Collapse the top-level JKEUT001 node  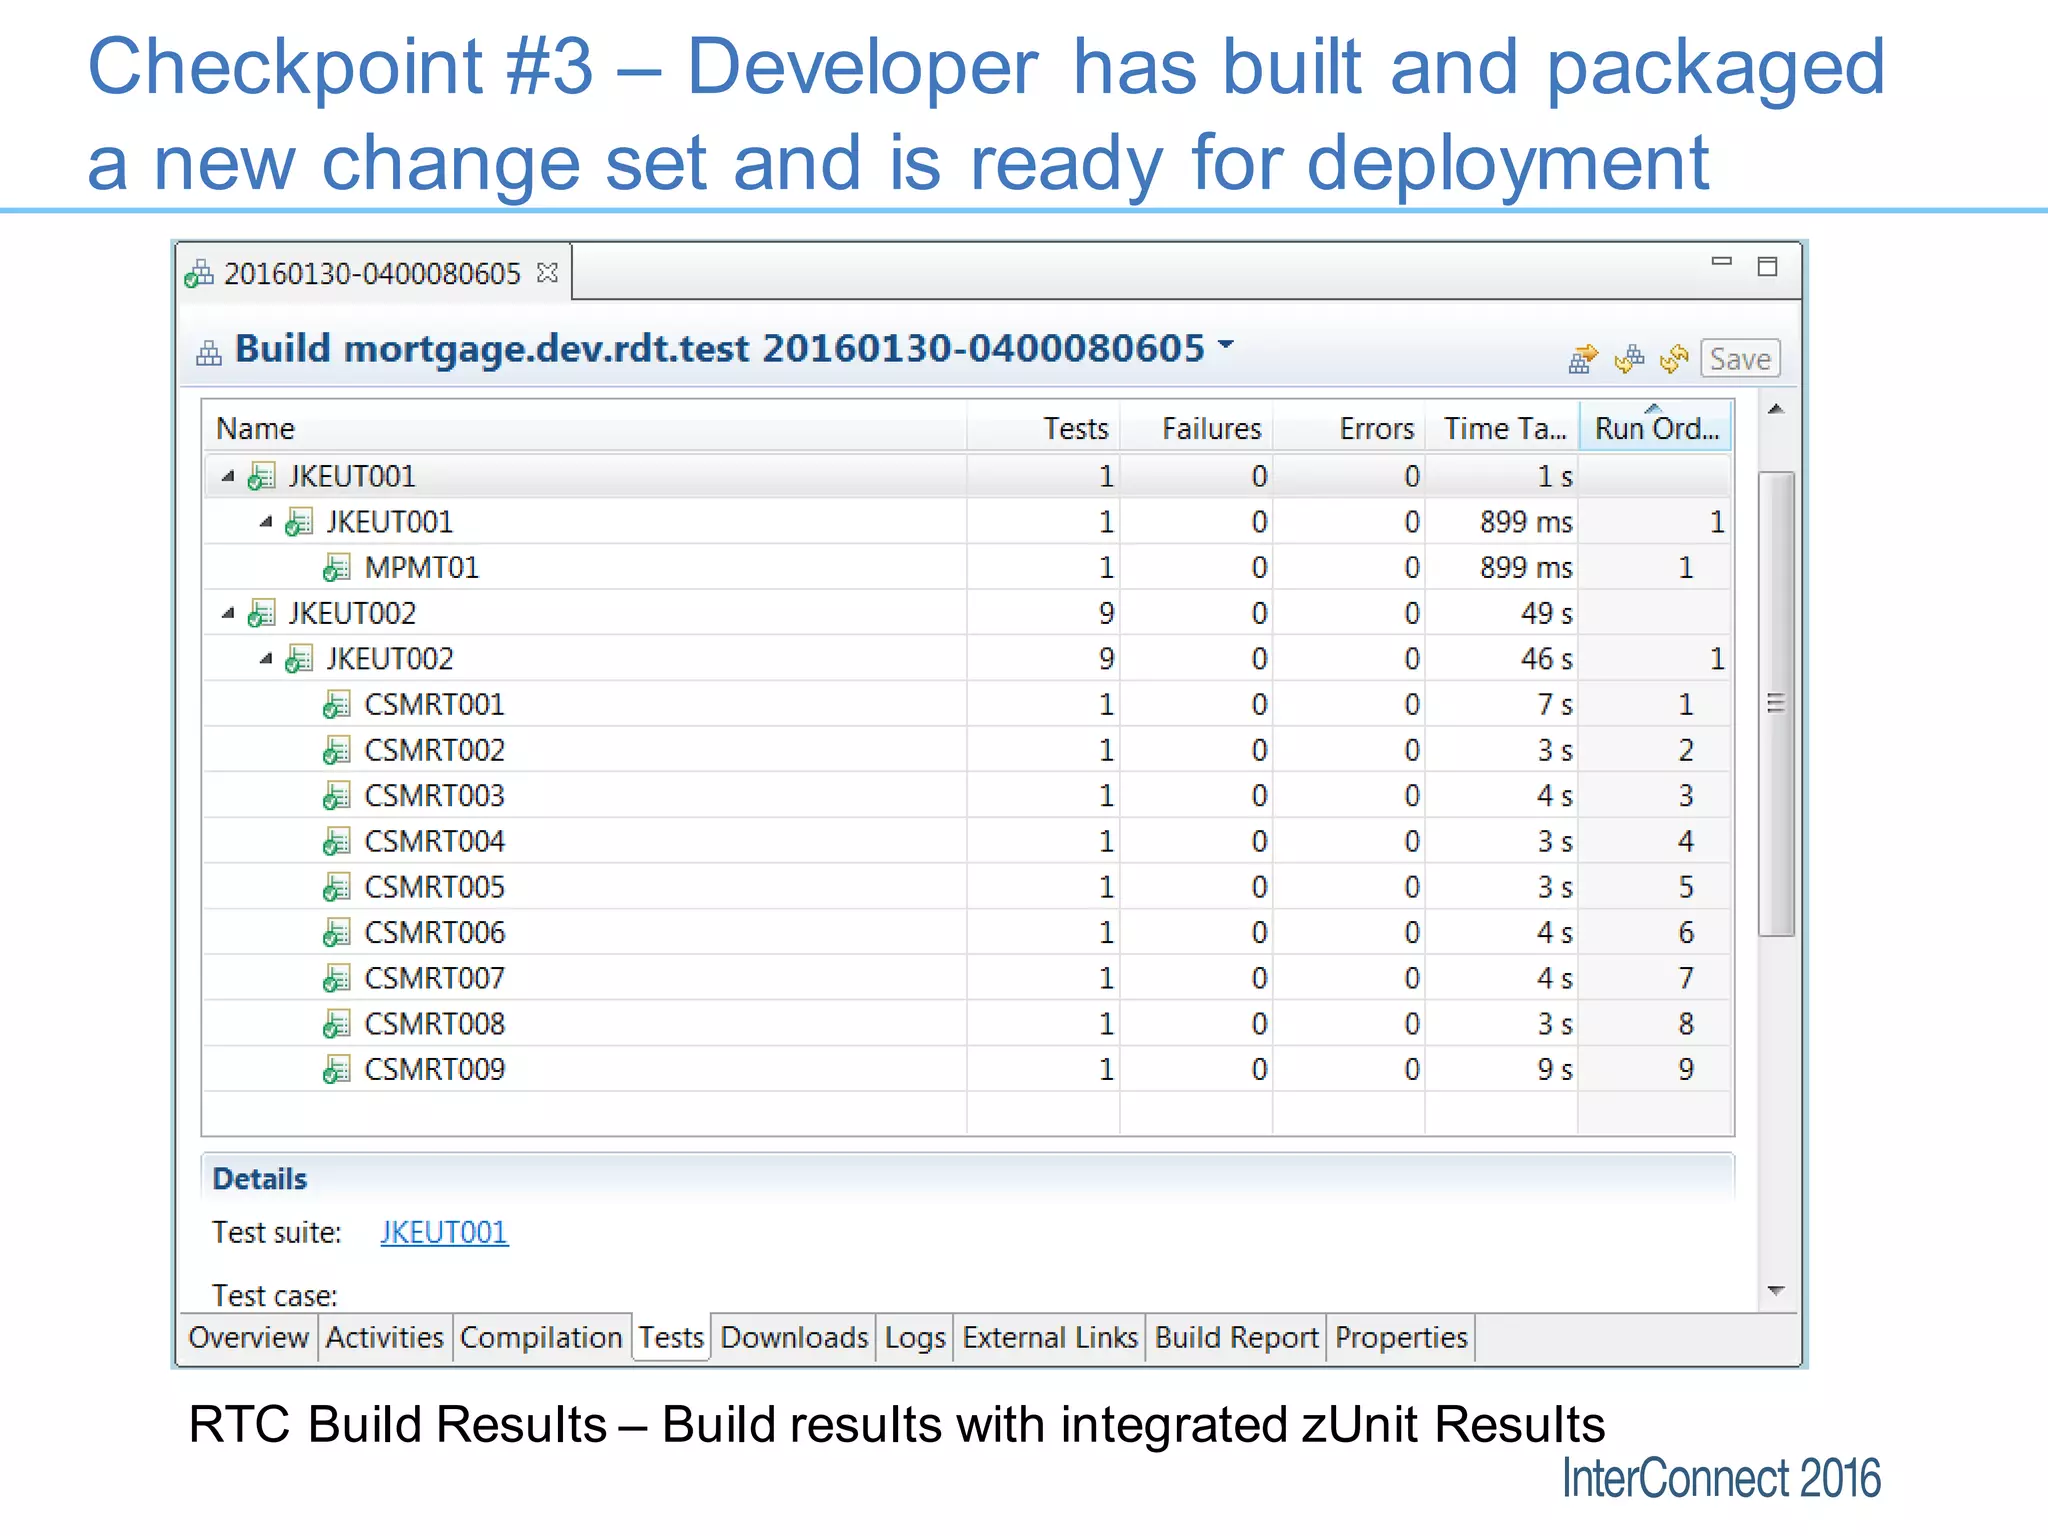click(228, 477)
